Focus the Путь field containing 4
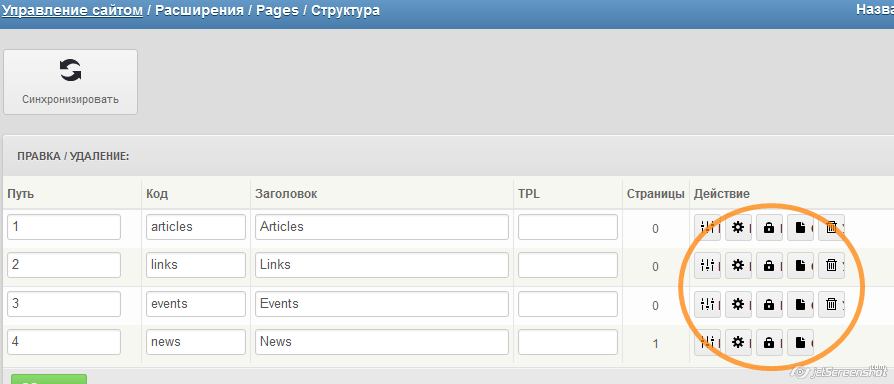The height and width of the screenshot is (384, 894). 64,342
